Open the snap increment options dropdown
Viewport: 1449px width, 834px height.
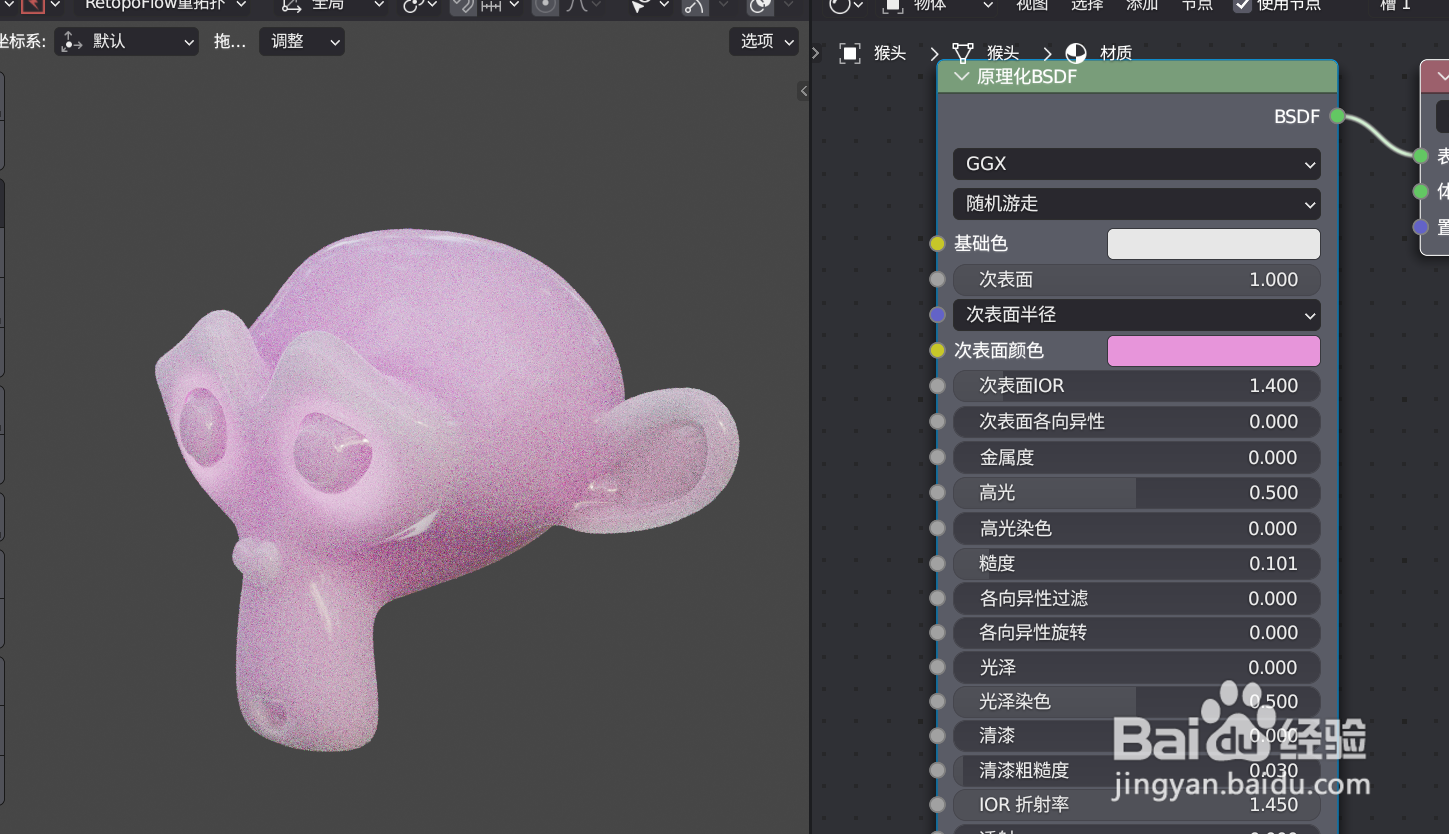[x=500, y=5]
